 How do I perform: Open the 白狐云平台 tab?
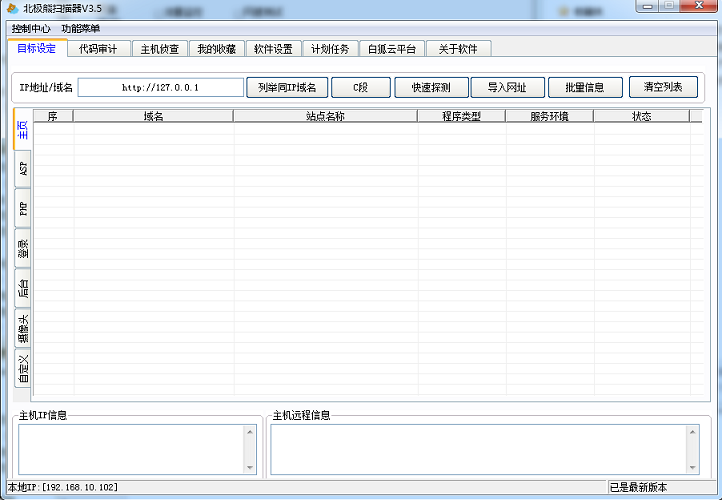pyautogui.click(x=392, y=49)
